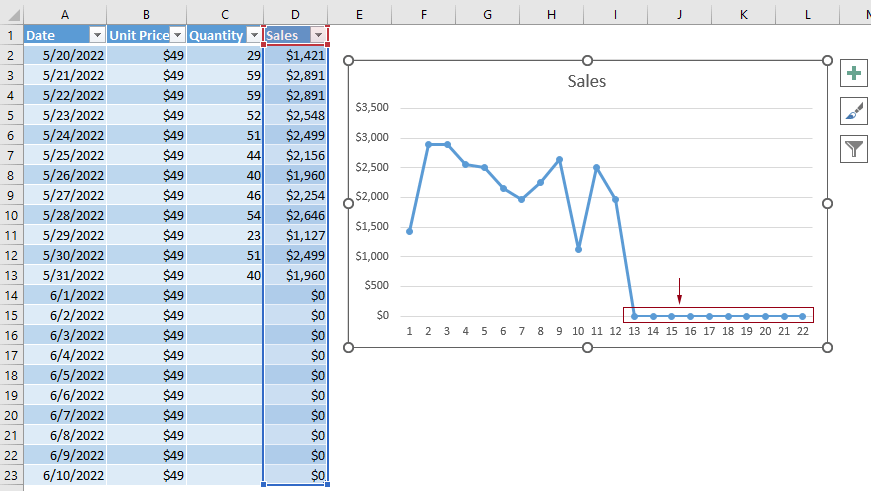This screenshot has width=871, height=491.
Task: Click the chart's top-right resize handle
Action: click(x=827, y=61)
